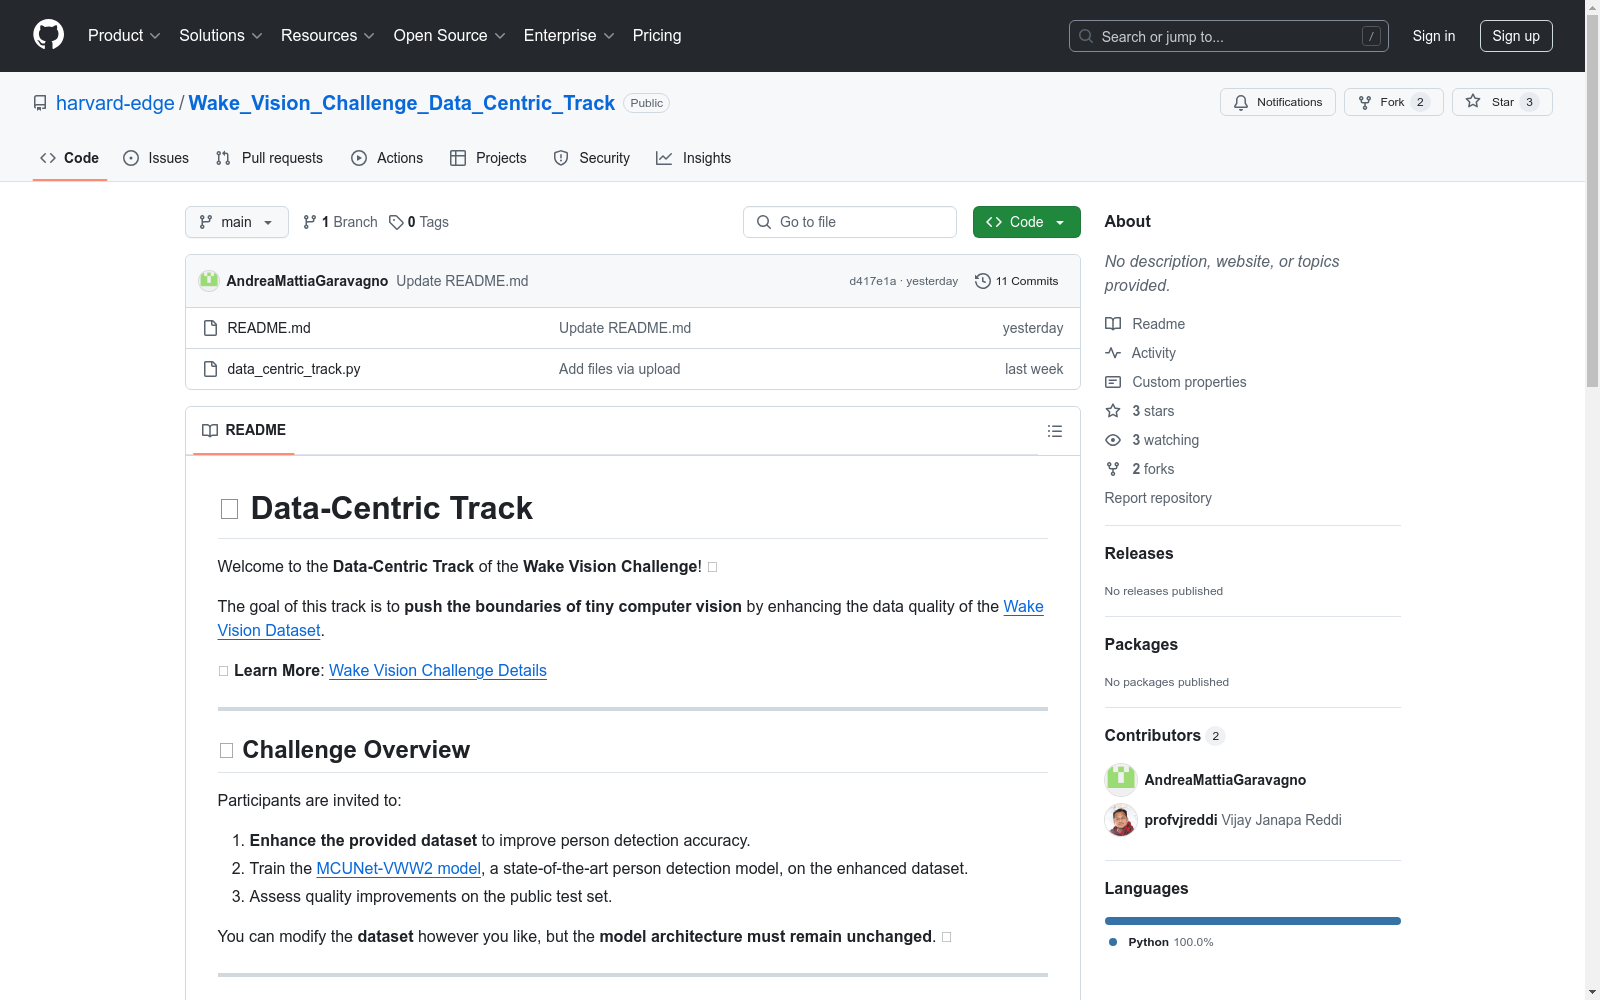Viewport: 1600px width, 1000px height.
Task: Click the eye icon next to 3 watching
Action: (1113, 440)
